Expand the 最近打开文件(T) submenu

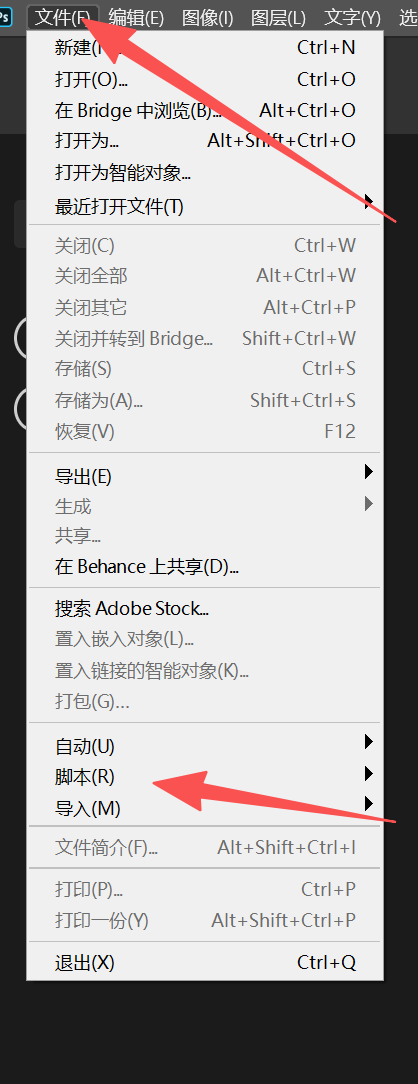click(205, 206)
